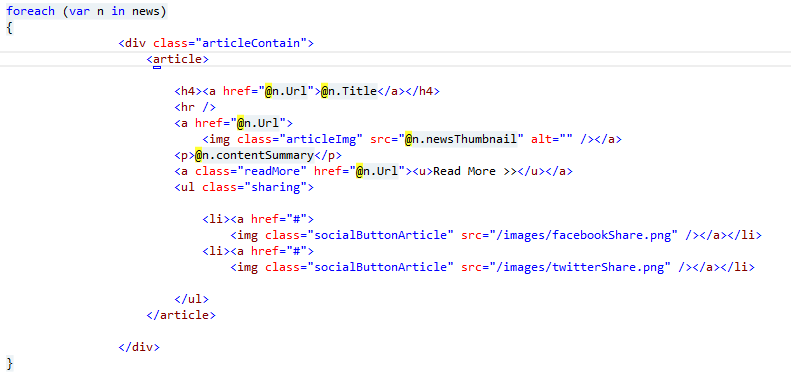
Task: Click the hr tag line
Action: point(195,107)
